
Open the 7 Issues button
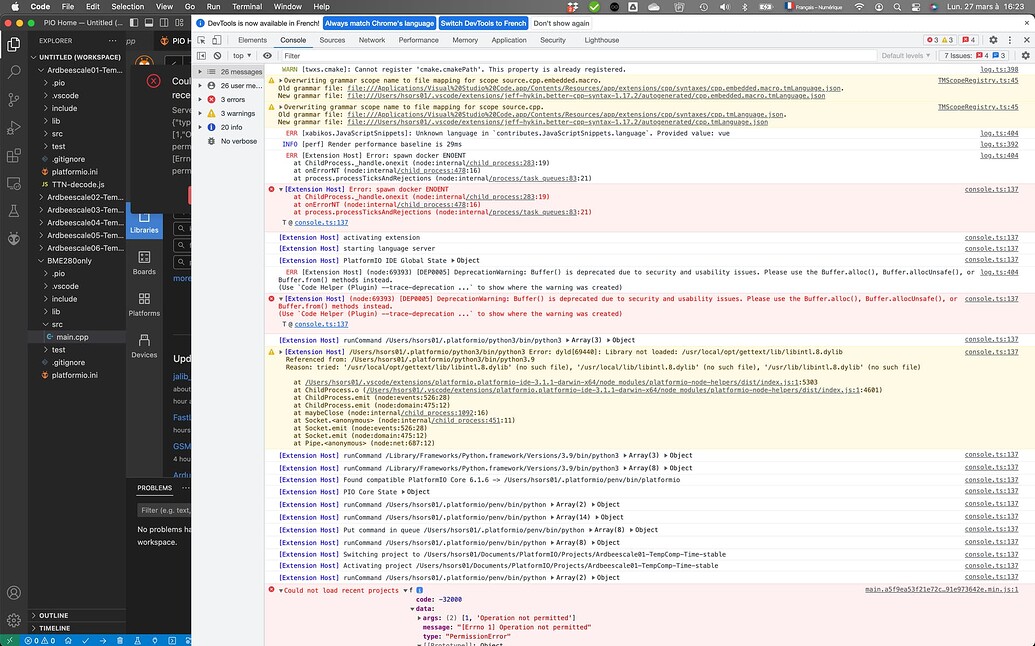[974, 56]
